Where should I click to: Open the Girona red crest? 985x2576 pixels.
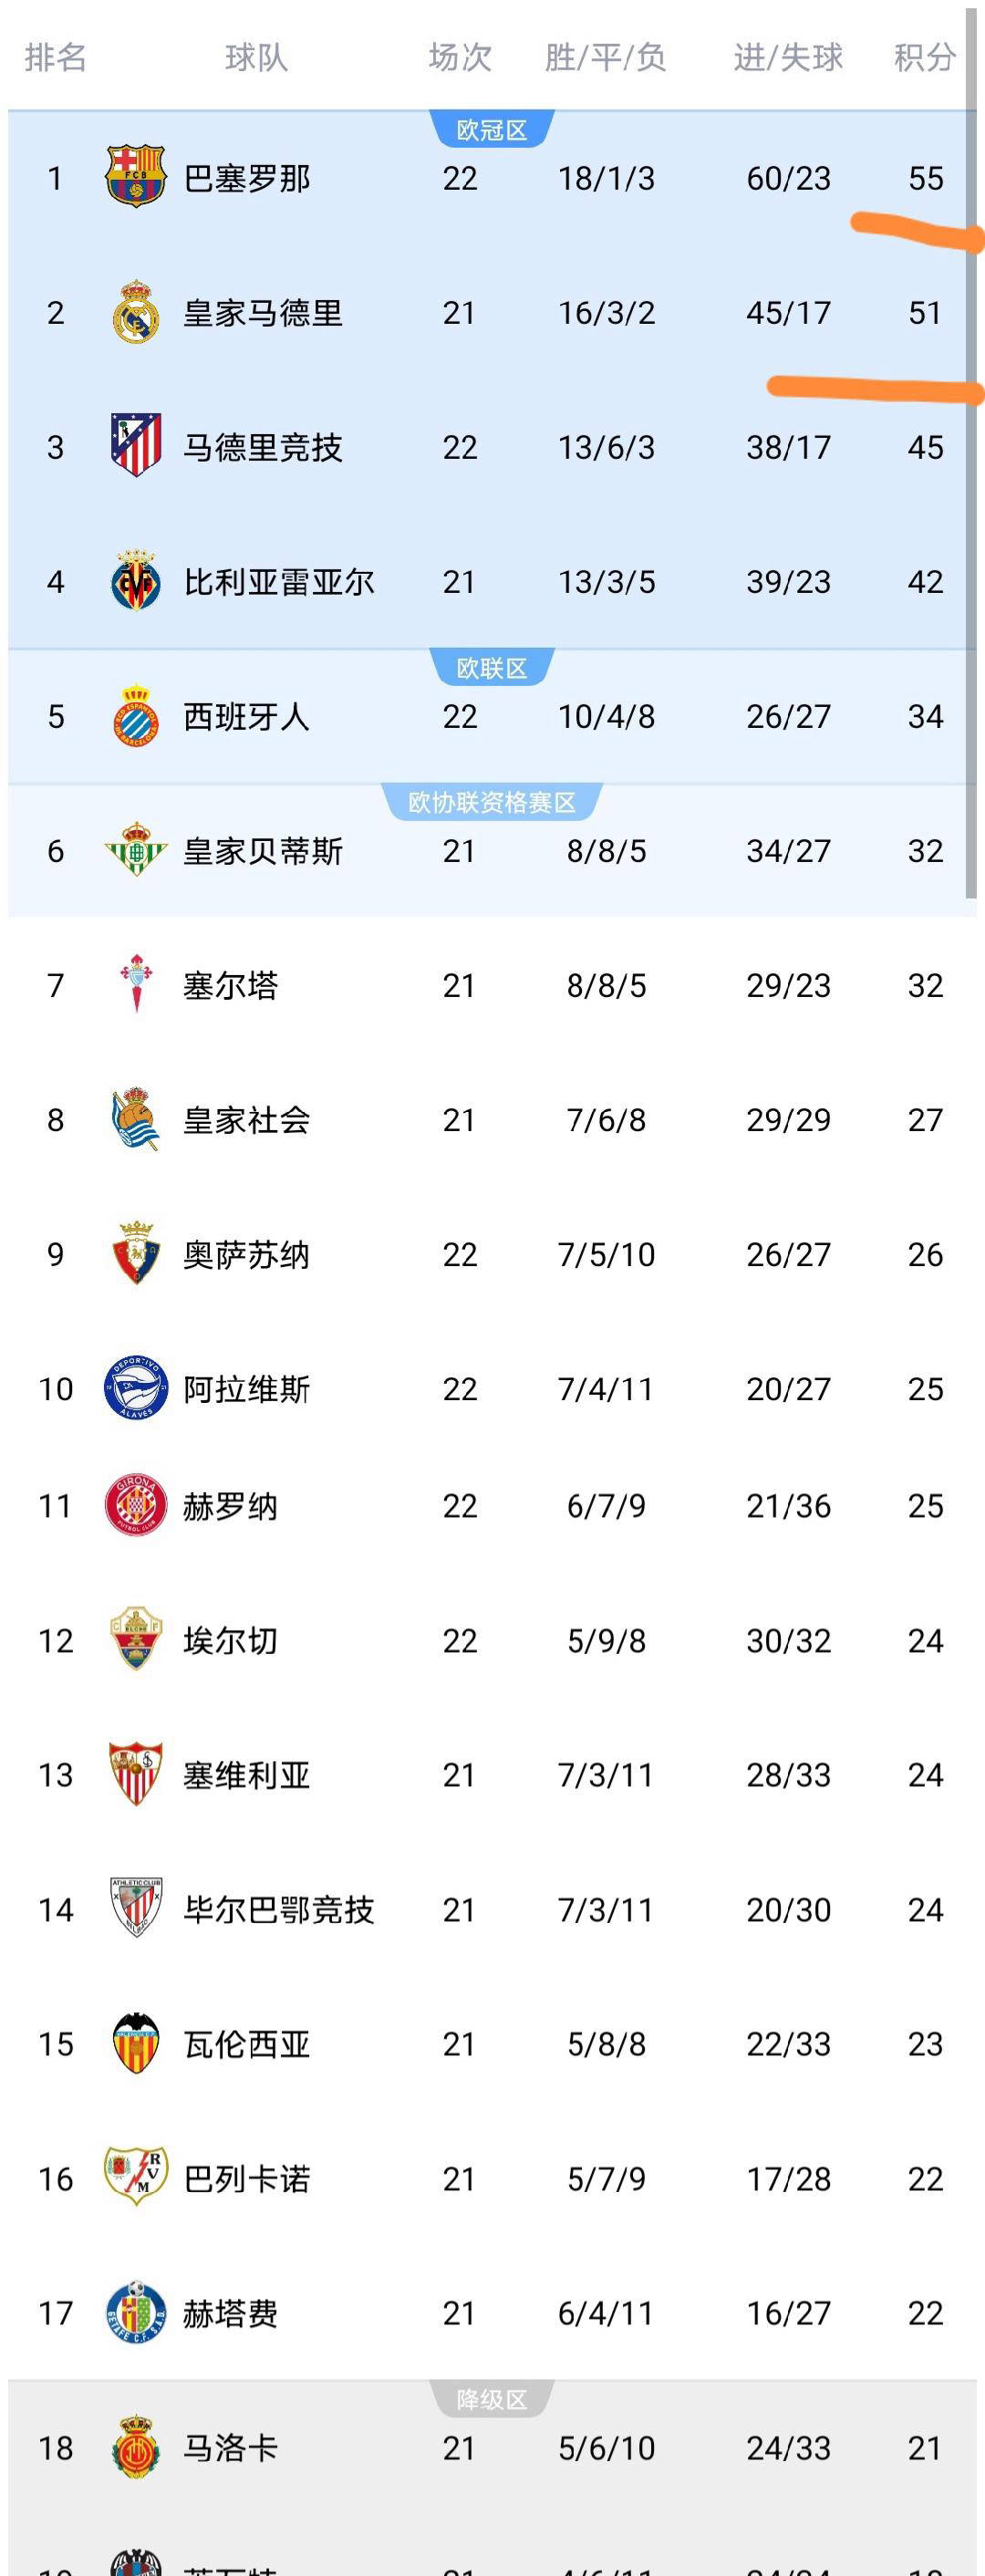(x=135, y=1505)
